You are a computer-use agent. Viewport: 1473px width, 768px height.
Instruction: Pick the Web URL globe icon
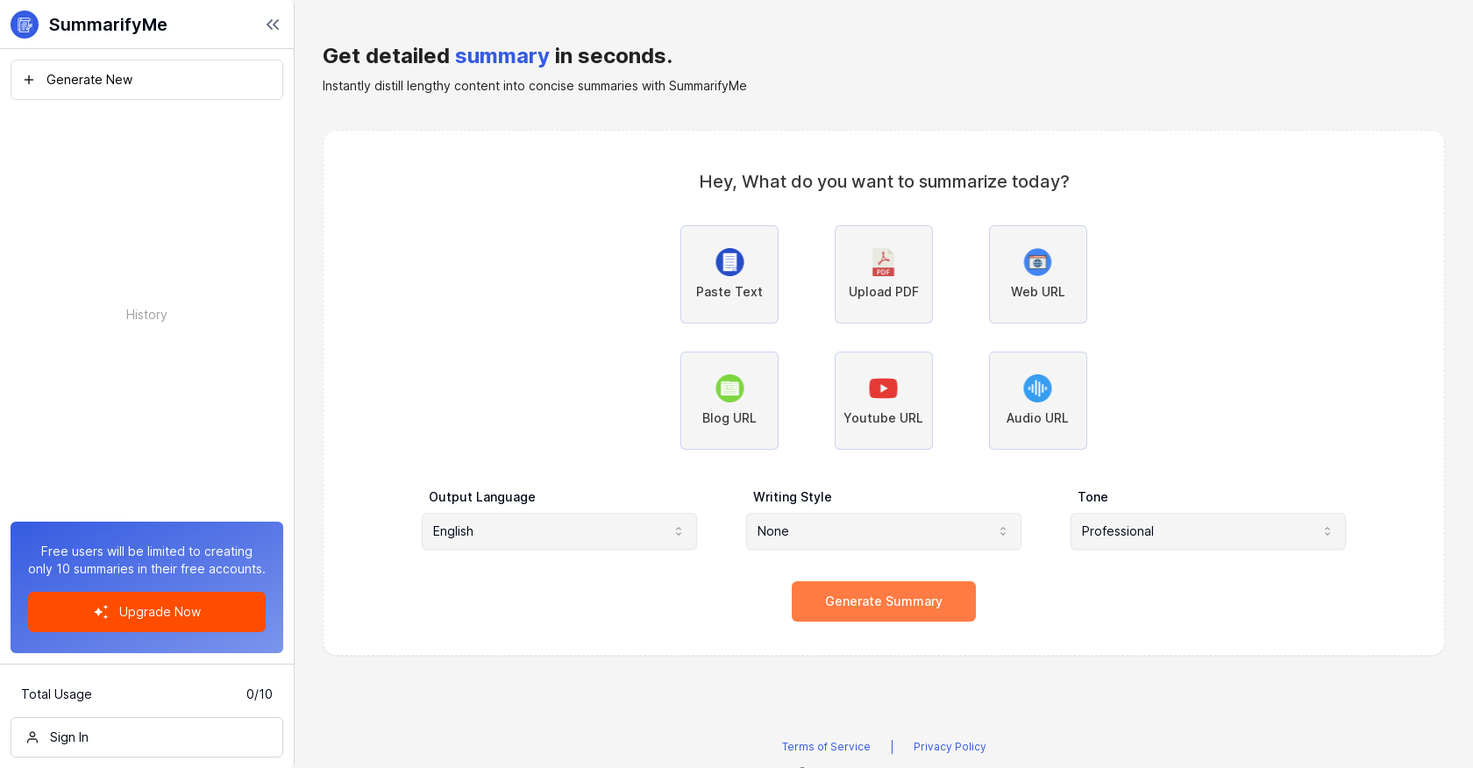[x=1037, y=262]
